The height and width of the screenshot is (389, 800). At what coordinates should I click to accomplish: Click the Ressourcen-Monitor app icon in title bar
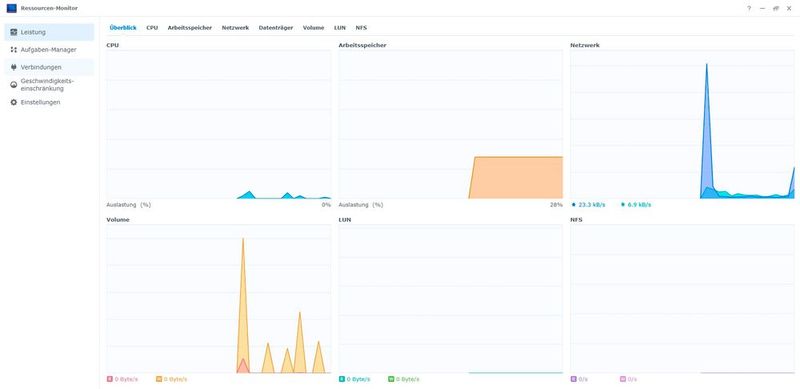point(11,8)
